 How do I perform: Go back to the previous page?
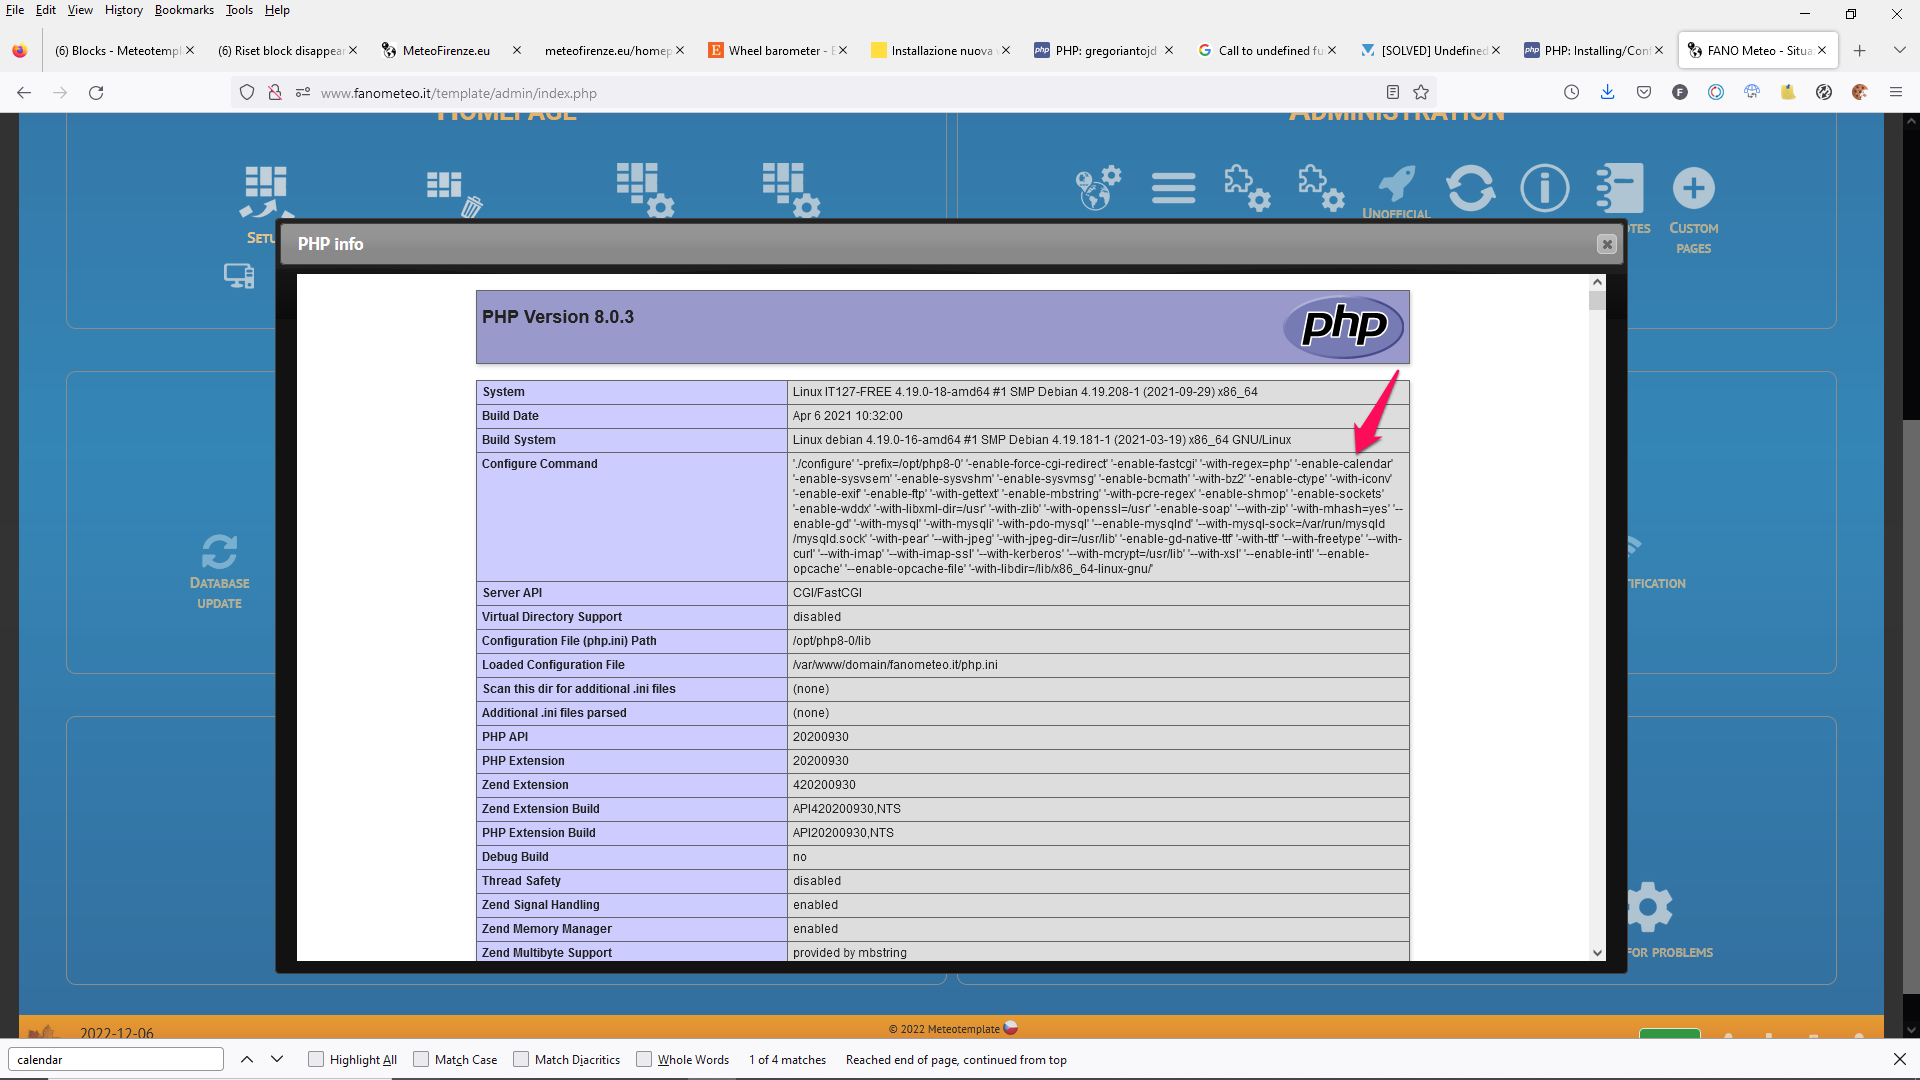[24, 93]
